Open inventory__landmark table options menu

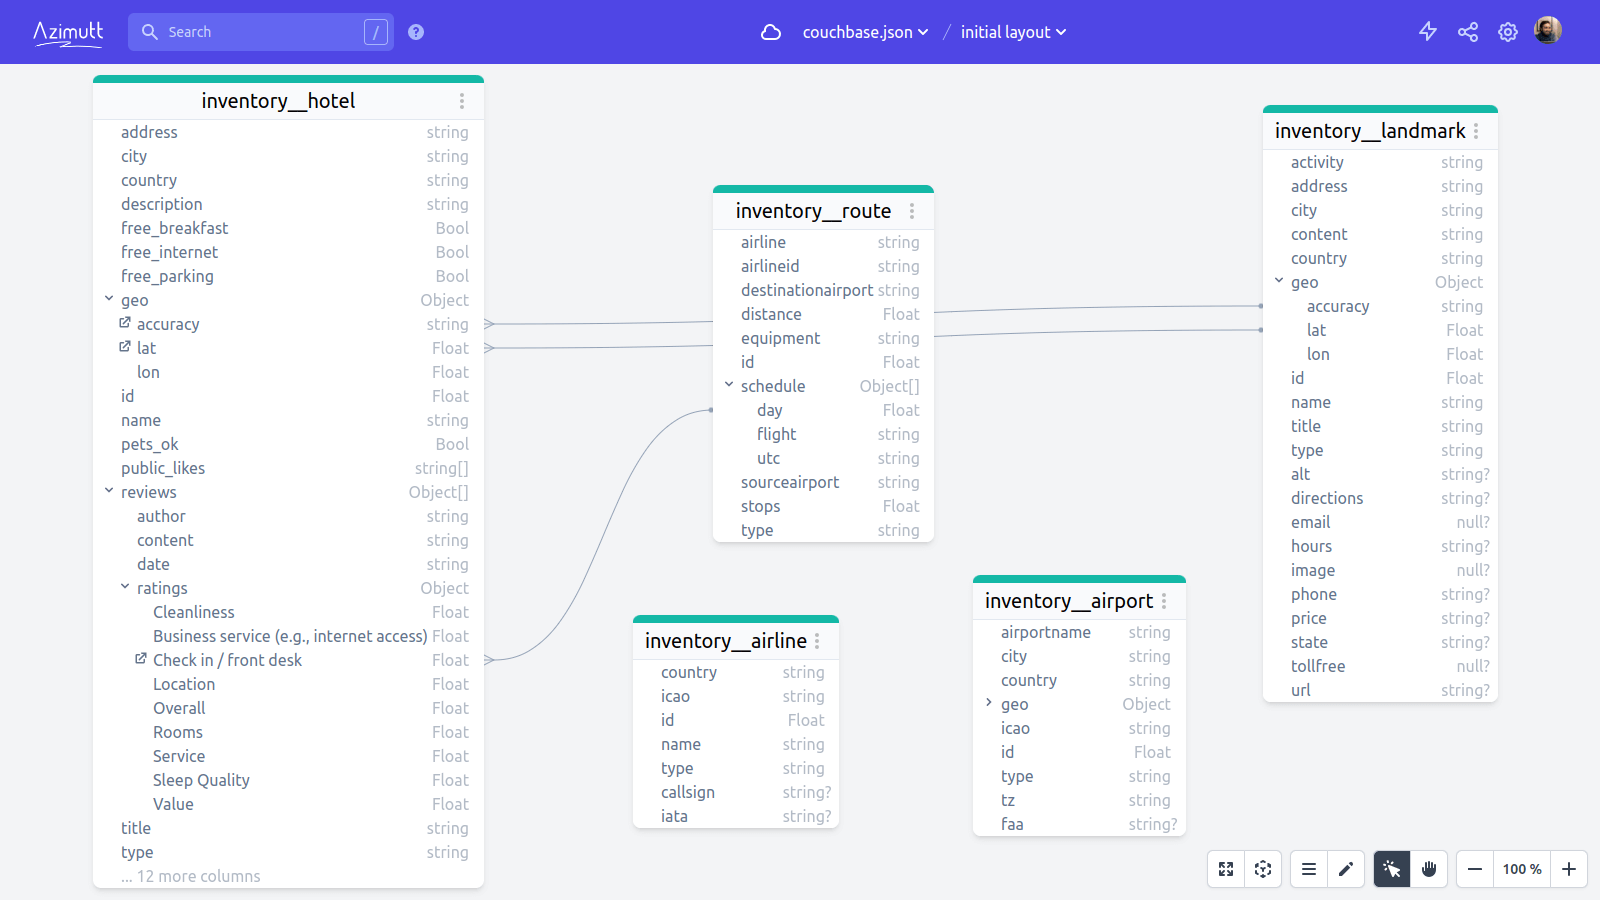coord(1477,131)
